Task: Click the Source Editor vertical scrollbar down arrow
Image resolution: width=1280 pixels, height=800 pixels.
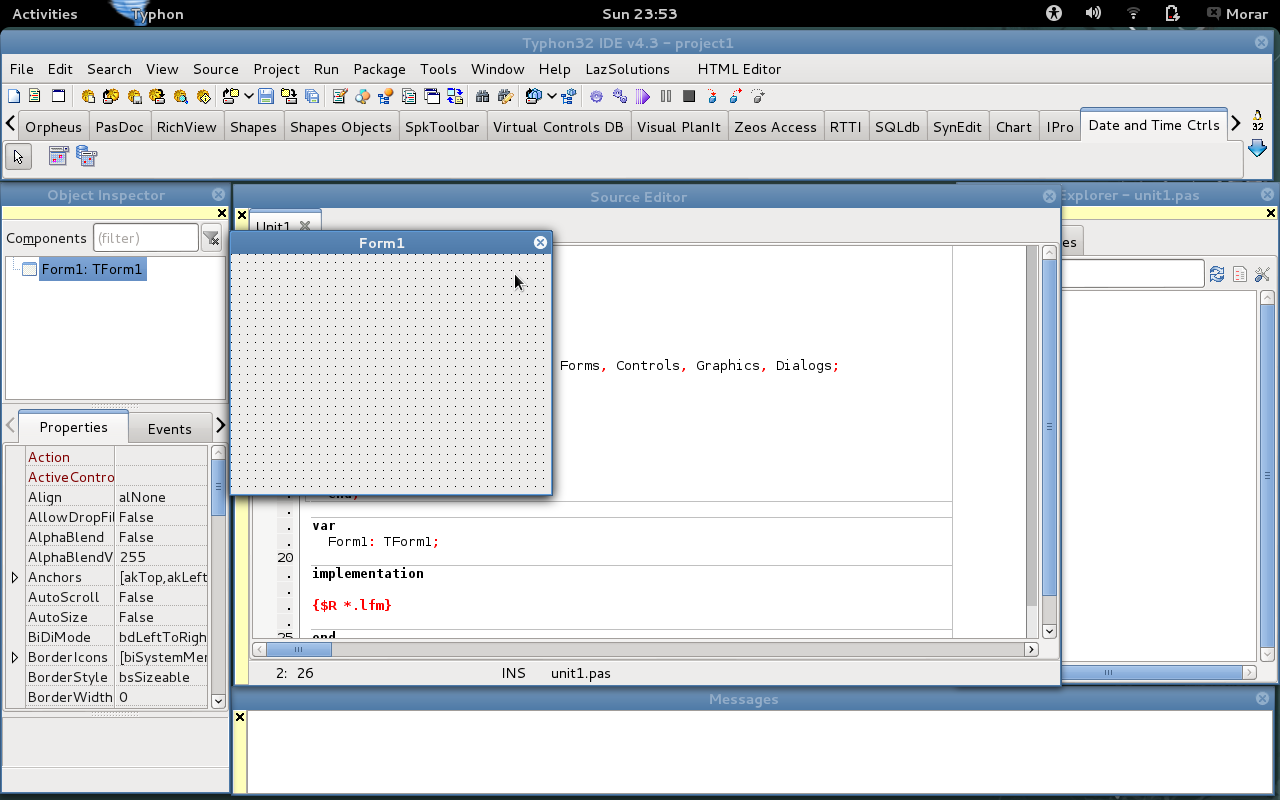Action: click(1049, 631)
